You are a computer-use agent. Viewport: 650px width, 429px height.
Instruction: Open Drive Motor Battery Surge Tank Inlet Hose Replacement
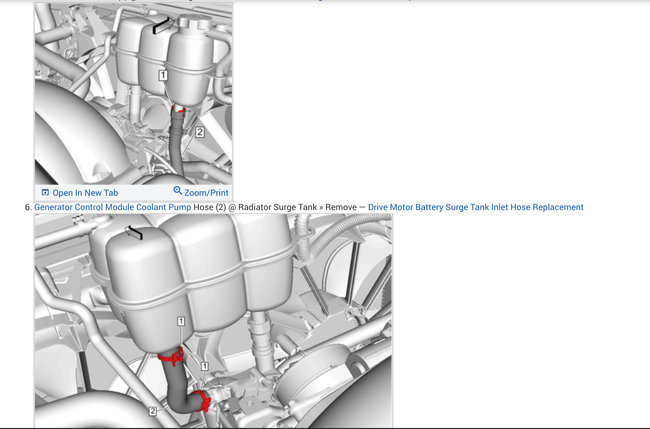coord(475,207)
